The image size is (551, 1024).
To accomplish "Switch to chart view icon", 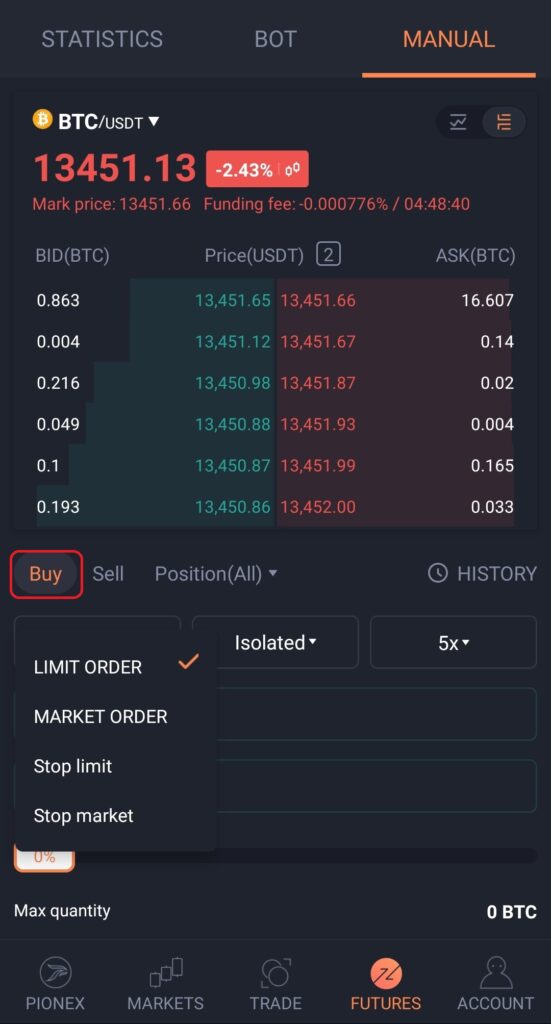I will [x=458, y=122].
